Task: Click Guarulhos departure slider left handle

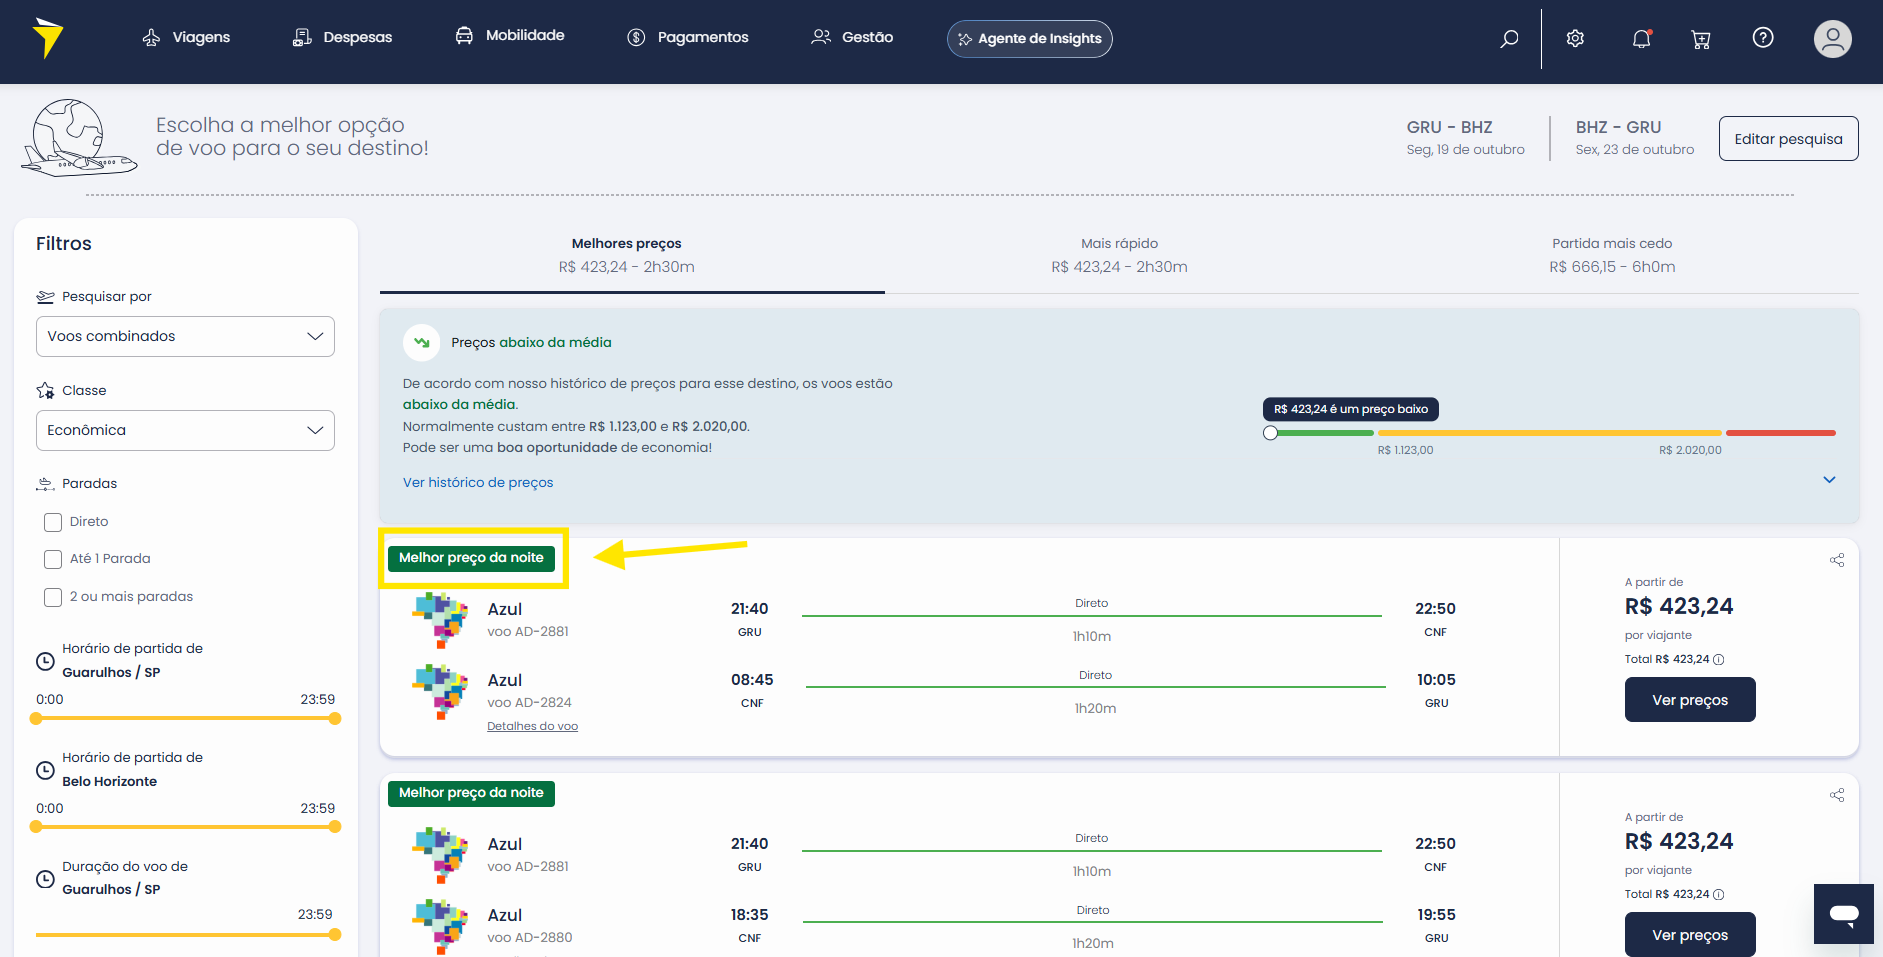Action: [x=36, y=718]
